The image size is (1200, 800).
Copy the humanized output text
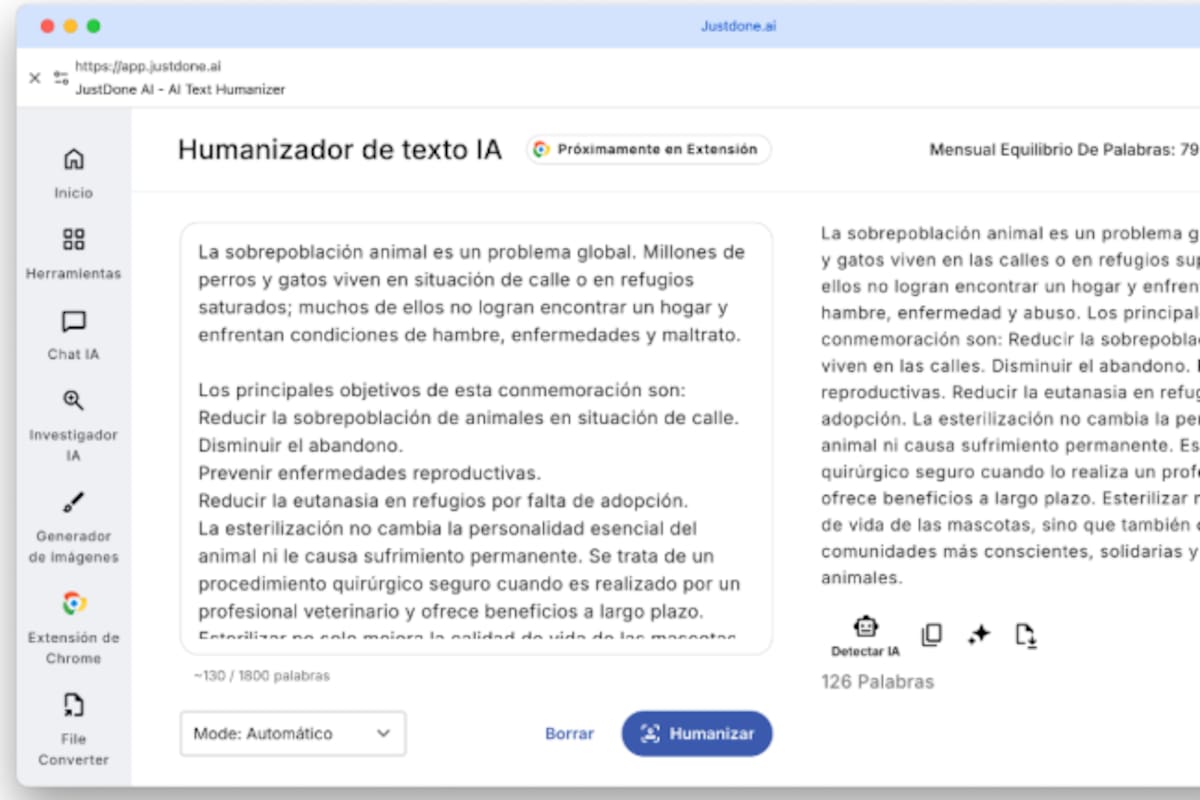point(931,632)
